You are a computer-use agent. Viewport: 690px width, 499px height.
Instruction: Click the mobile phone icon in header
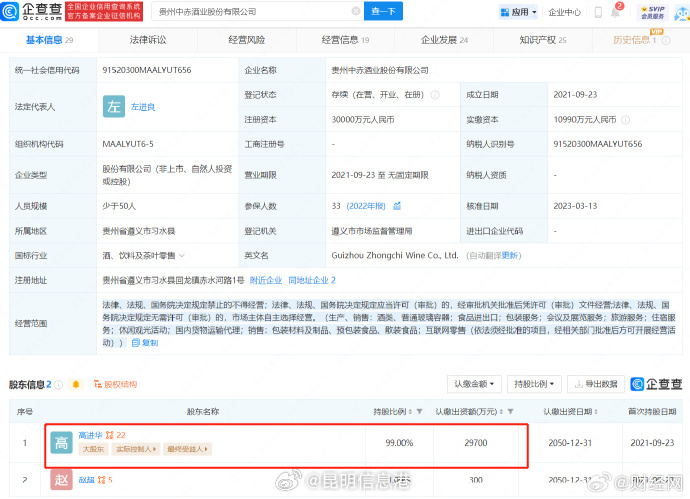pyautogui.click(x=598, y=12)
